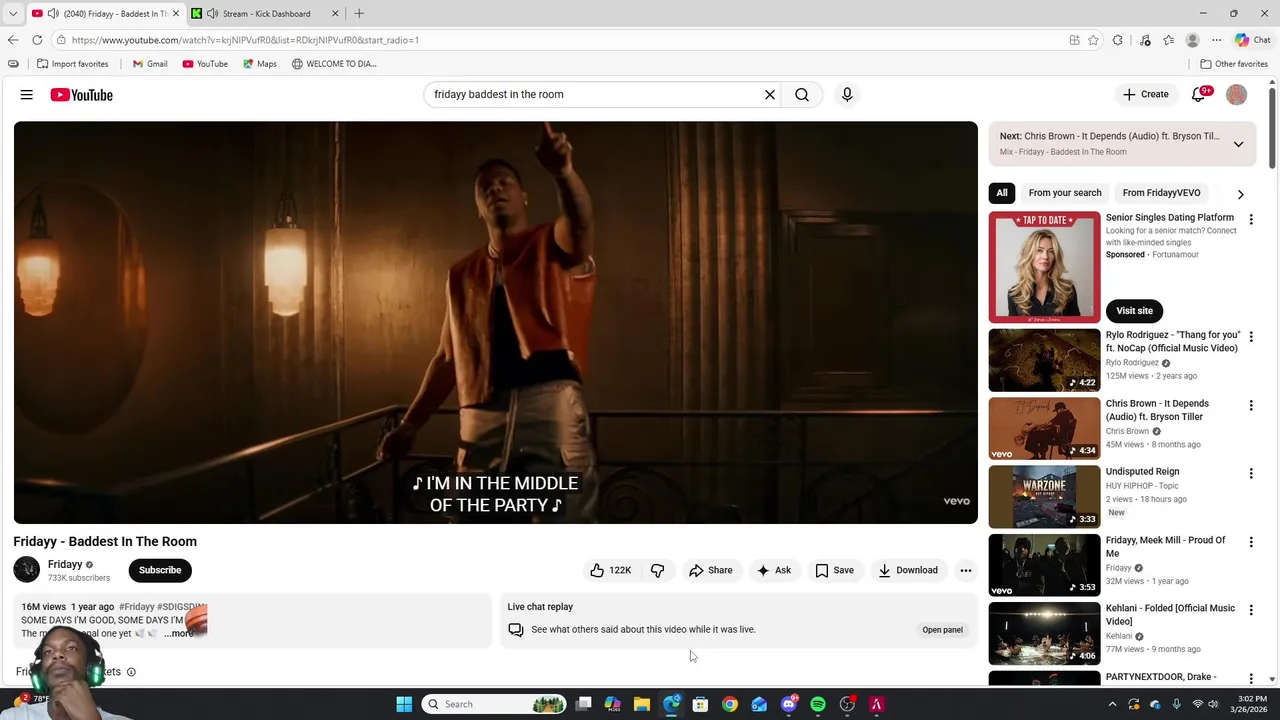Screen dimensions: 1280x720
Task: Go back in the browser
Action: click(13, 40)
